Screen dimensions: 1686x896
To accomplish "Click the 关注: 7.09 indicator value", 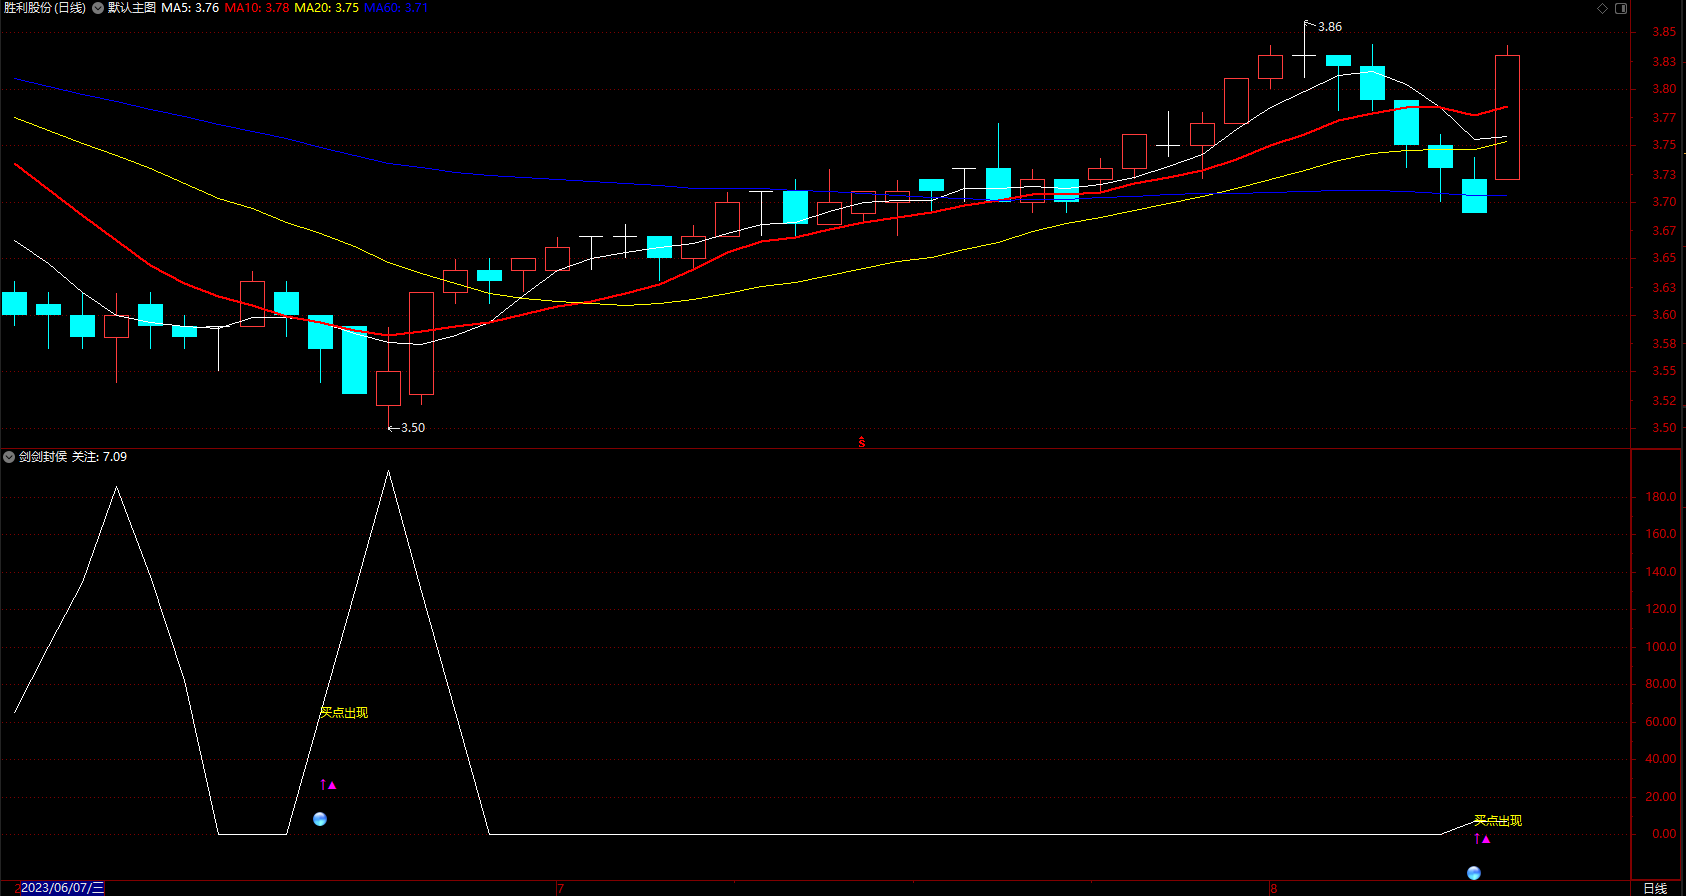I will [100, 457].
